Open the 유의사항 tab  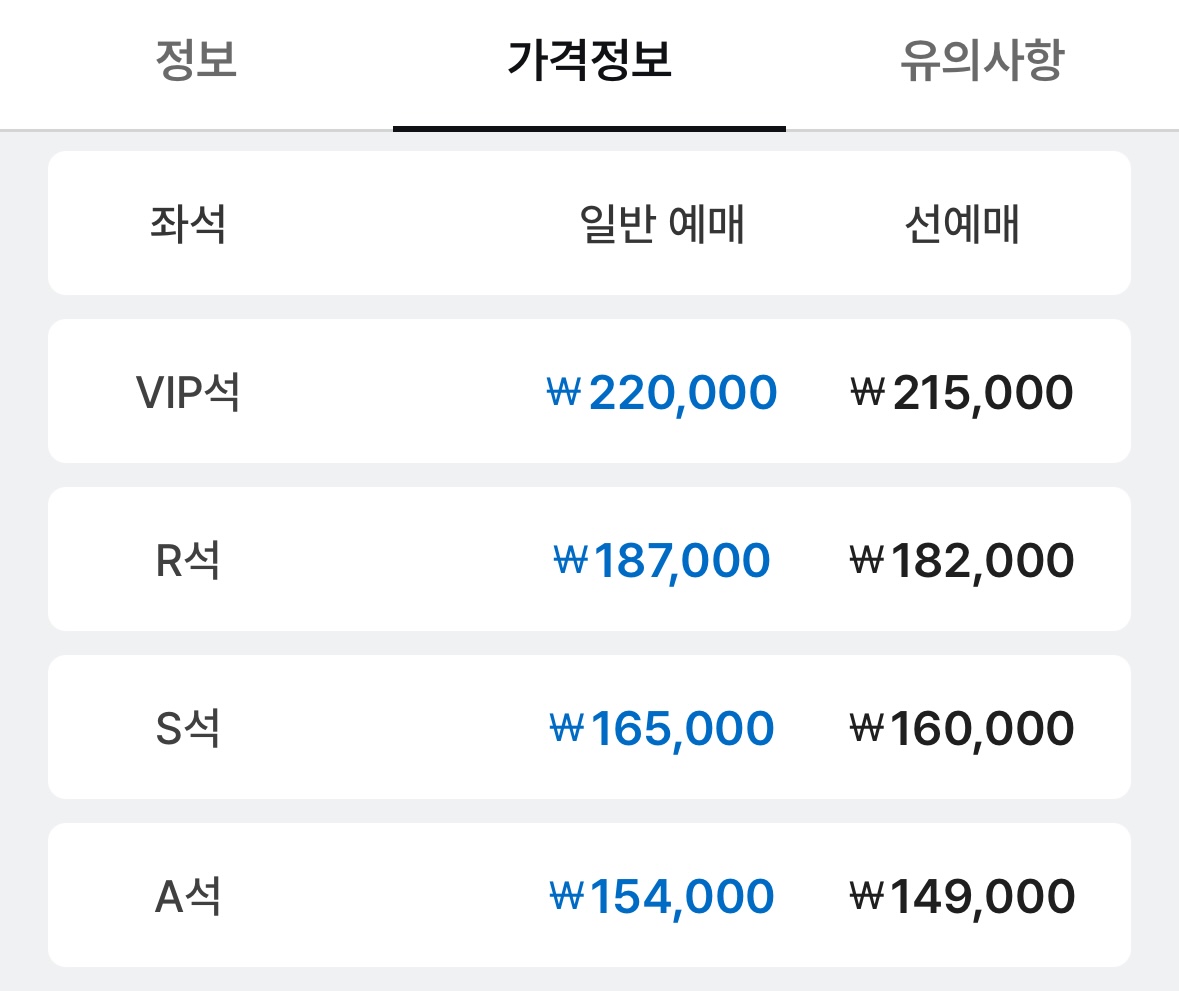(x=981, y=61)
